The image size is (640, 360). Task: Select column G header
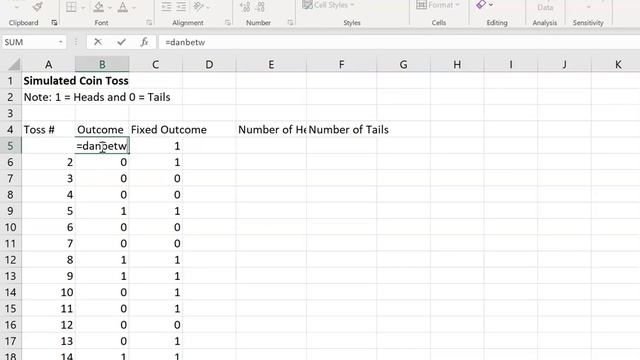[403, 64]
